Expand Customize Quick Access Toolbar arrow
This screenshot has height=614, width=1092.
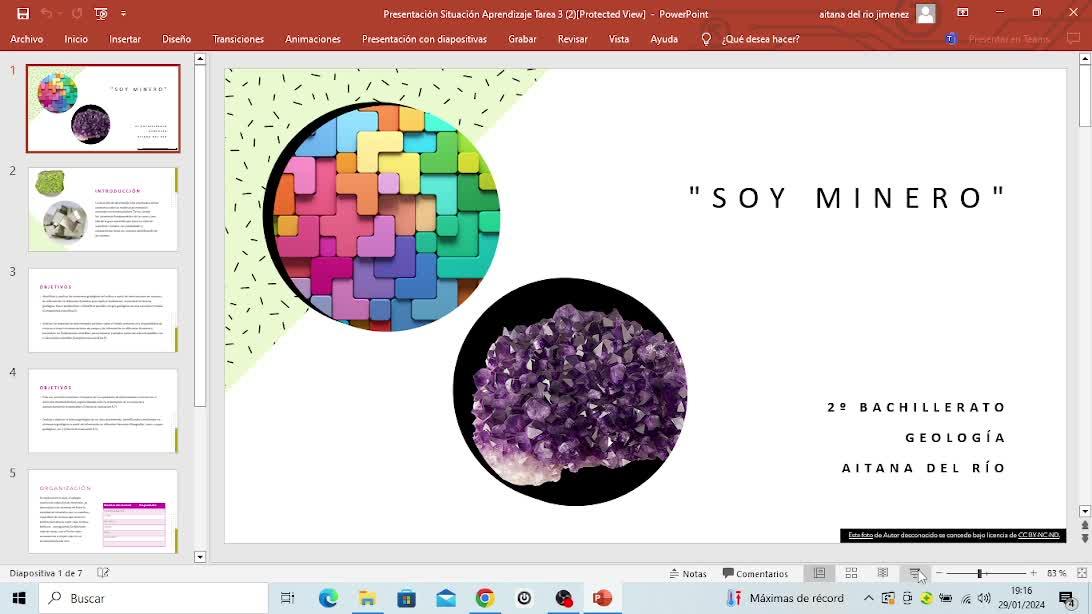coord(123,13)
